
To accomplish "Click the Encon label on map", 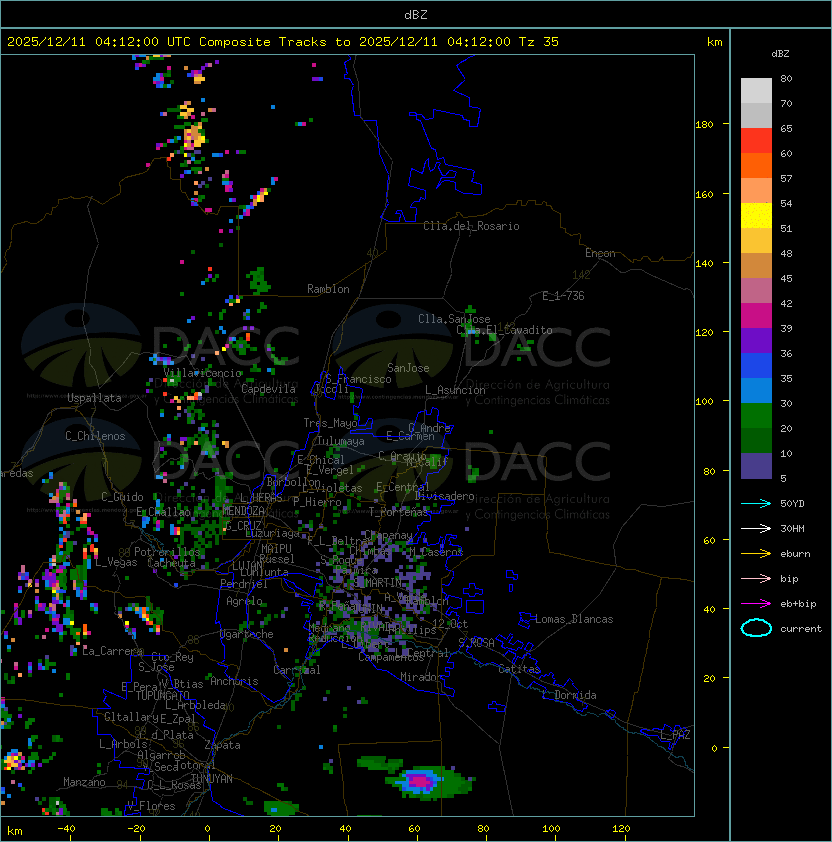I will pyautogui.click(x=600, y=253).
